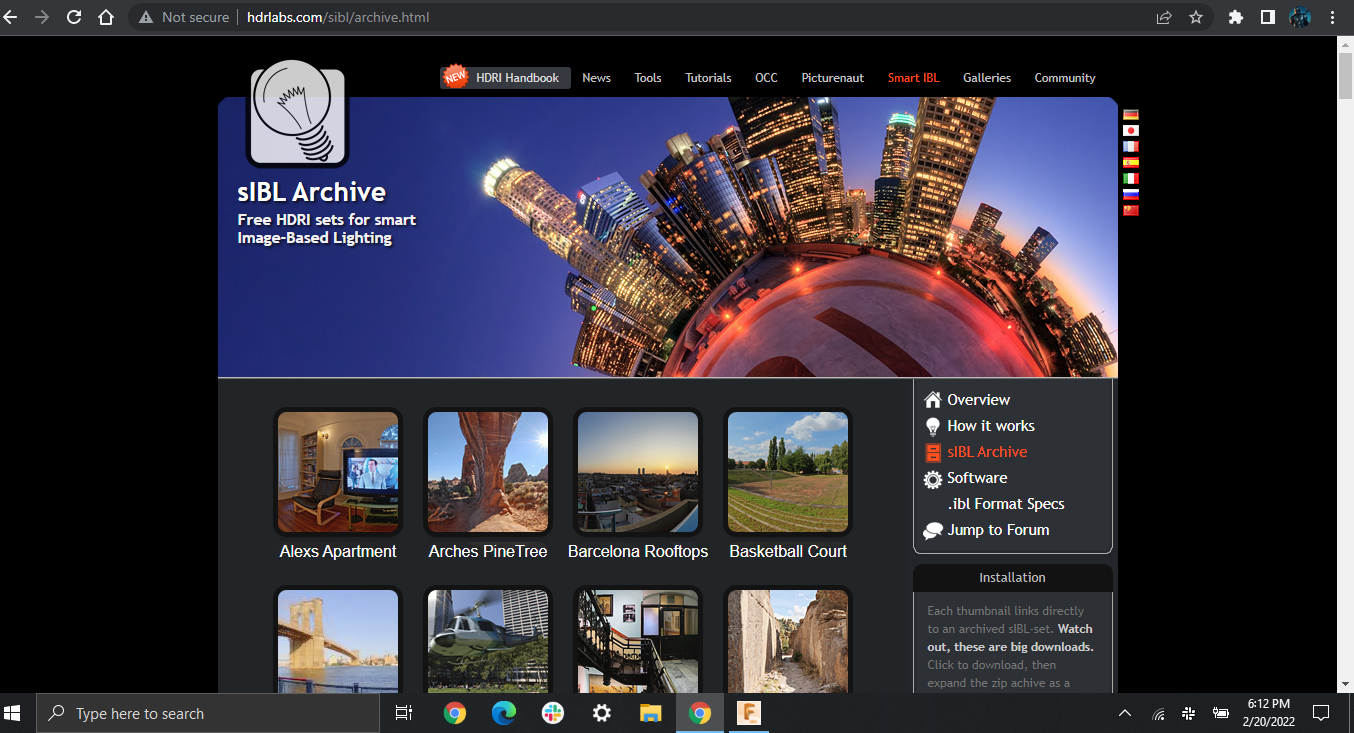Select the How it works lightbulb icon
This screenshot has width=1354, height=733.
point(932,425)
